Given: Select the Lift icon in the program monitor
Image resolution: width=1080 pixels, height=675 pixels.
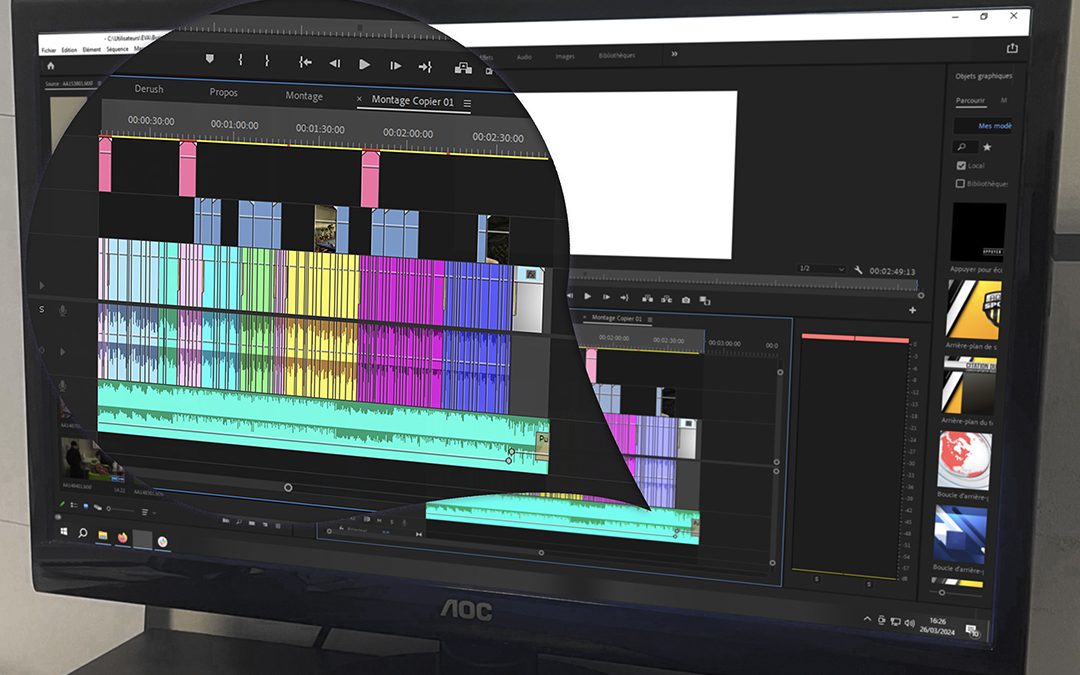Looking at the screenshot, I should tap(647, 296).
